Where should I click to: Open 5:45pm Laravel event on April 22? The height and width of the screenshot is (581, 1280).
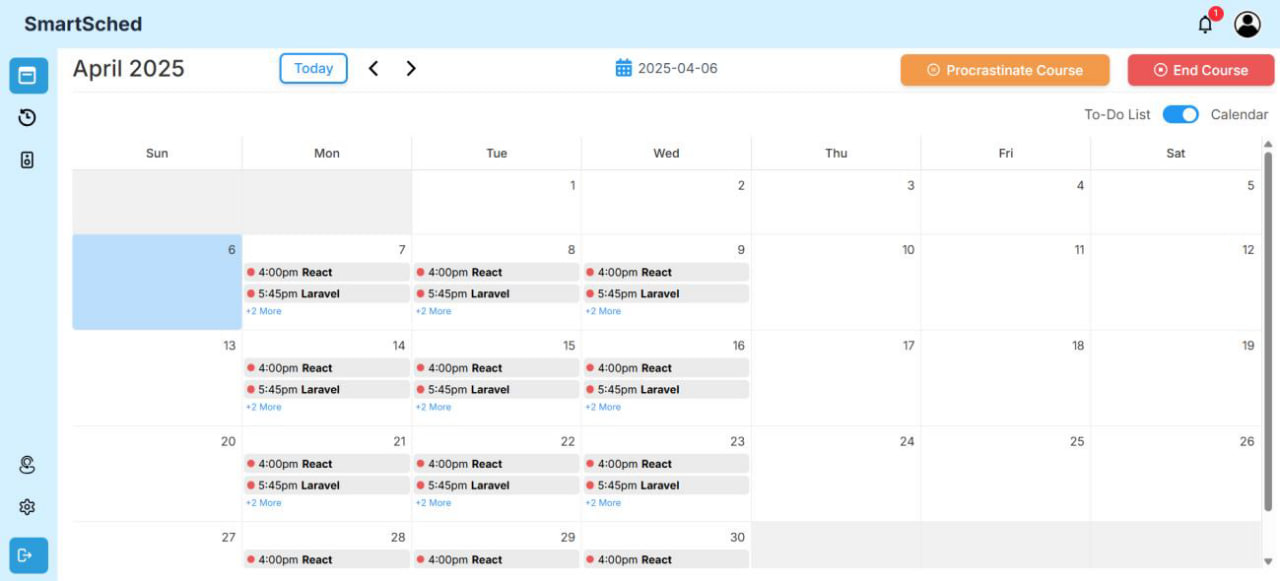497,486
